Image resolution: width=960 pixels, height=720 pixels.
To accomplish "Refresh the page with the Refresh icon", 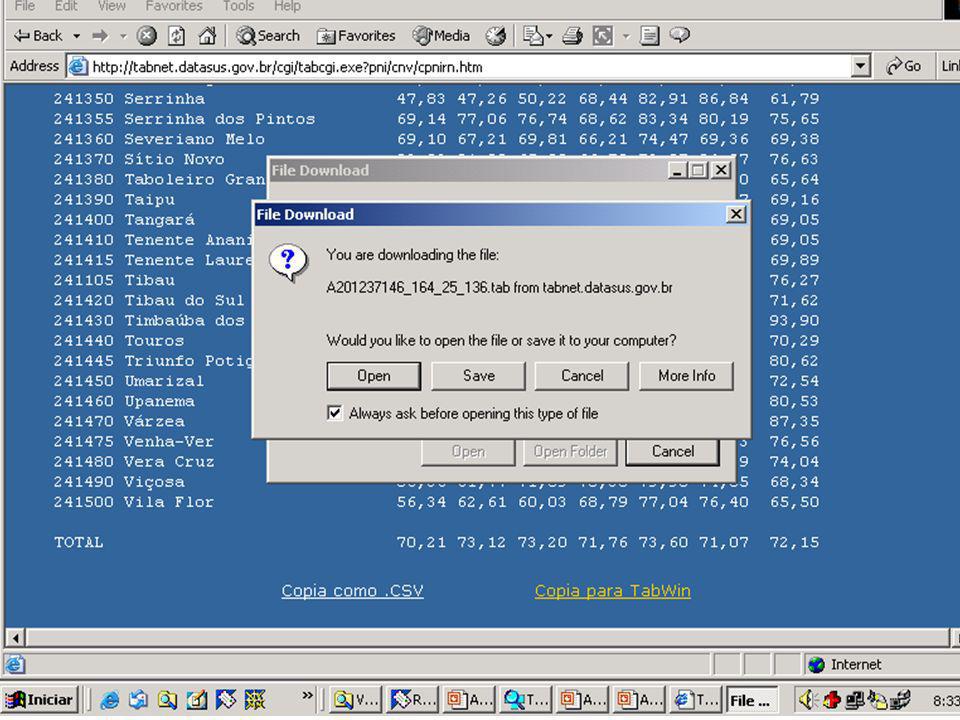I will click(176, 36).
